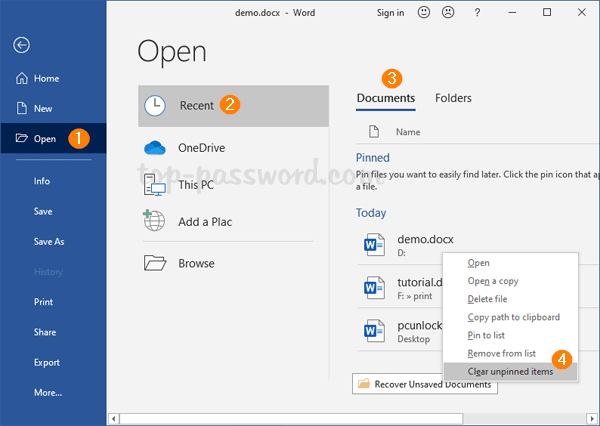The height and width of the screenshot is (426, 600).
Task: Click Sign in at the title bar
Action: [390, 13]
